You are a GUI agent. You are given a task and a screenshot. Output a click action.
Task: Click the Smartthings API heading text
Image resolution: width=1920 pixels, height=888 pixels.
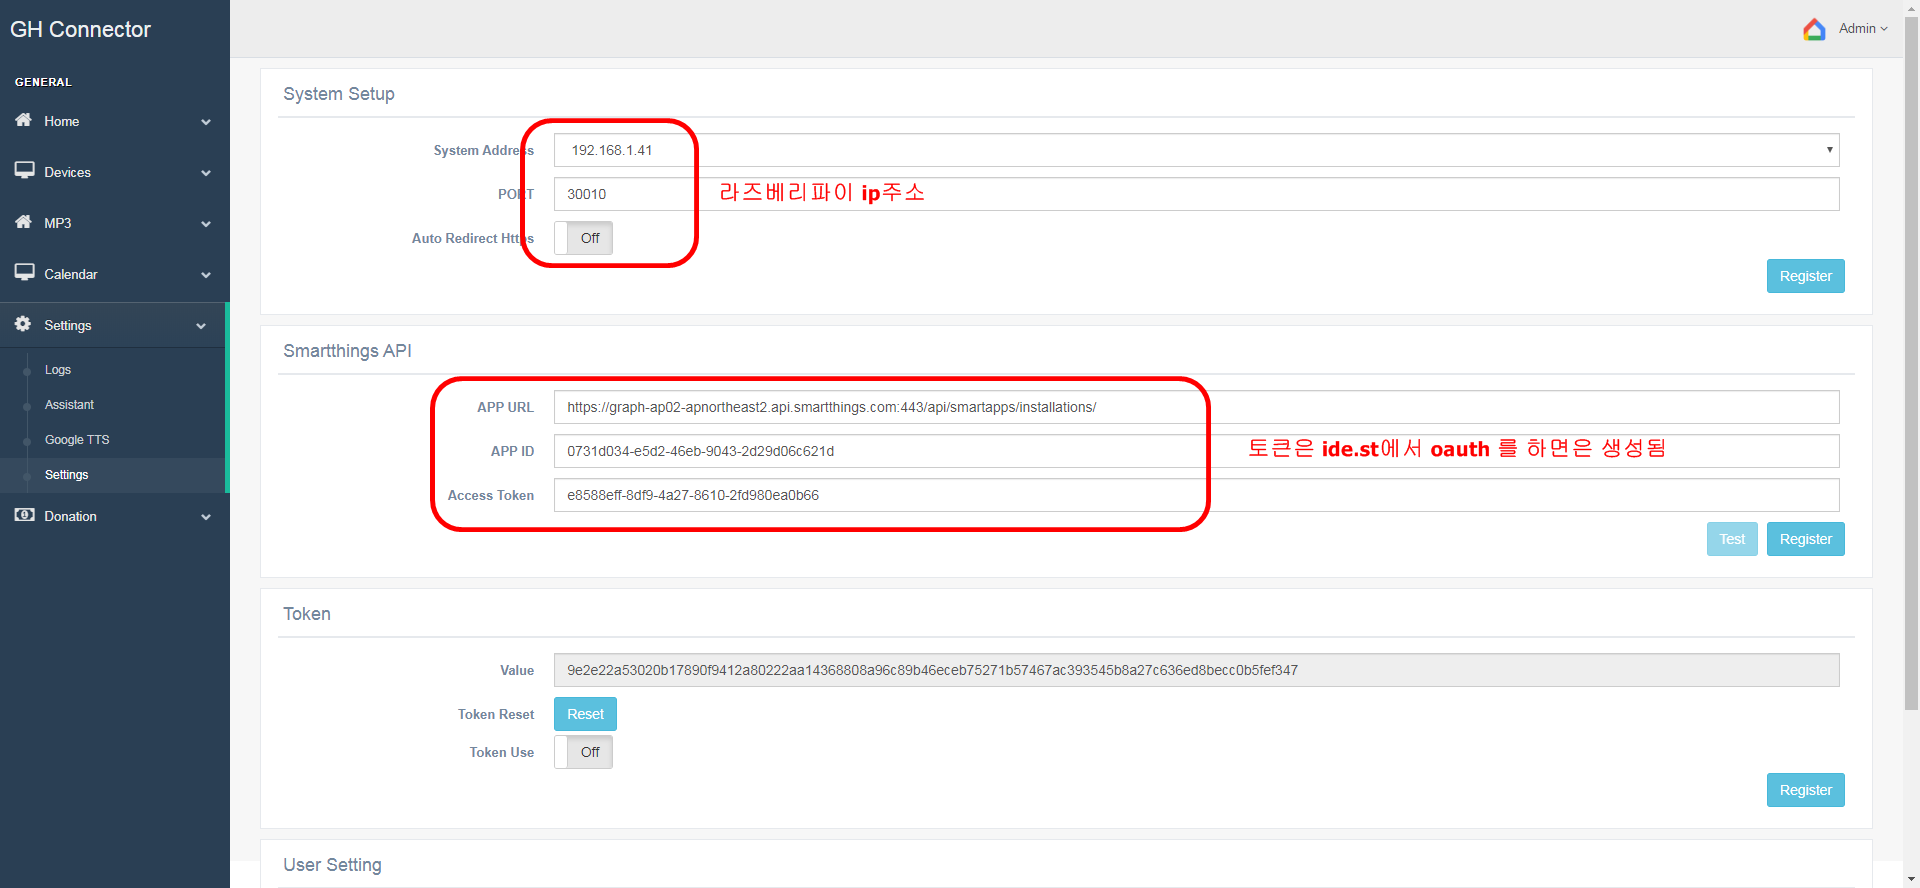[x=347, y=351]
